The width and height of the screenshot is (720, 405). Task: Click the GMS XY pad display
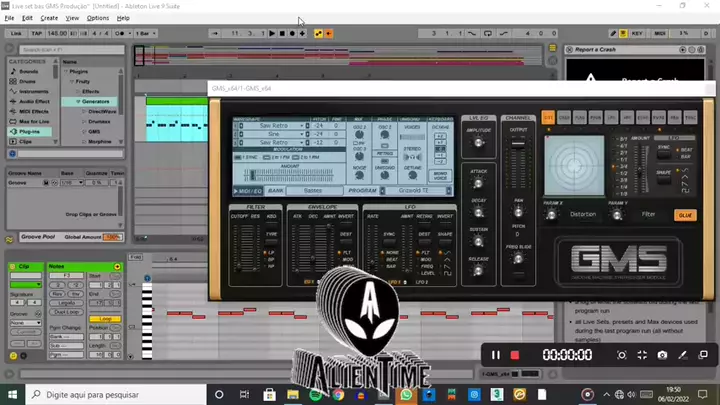[x=574, y=166]
